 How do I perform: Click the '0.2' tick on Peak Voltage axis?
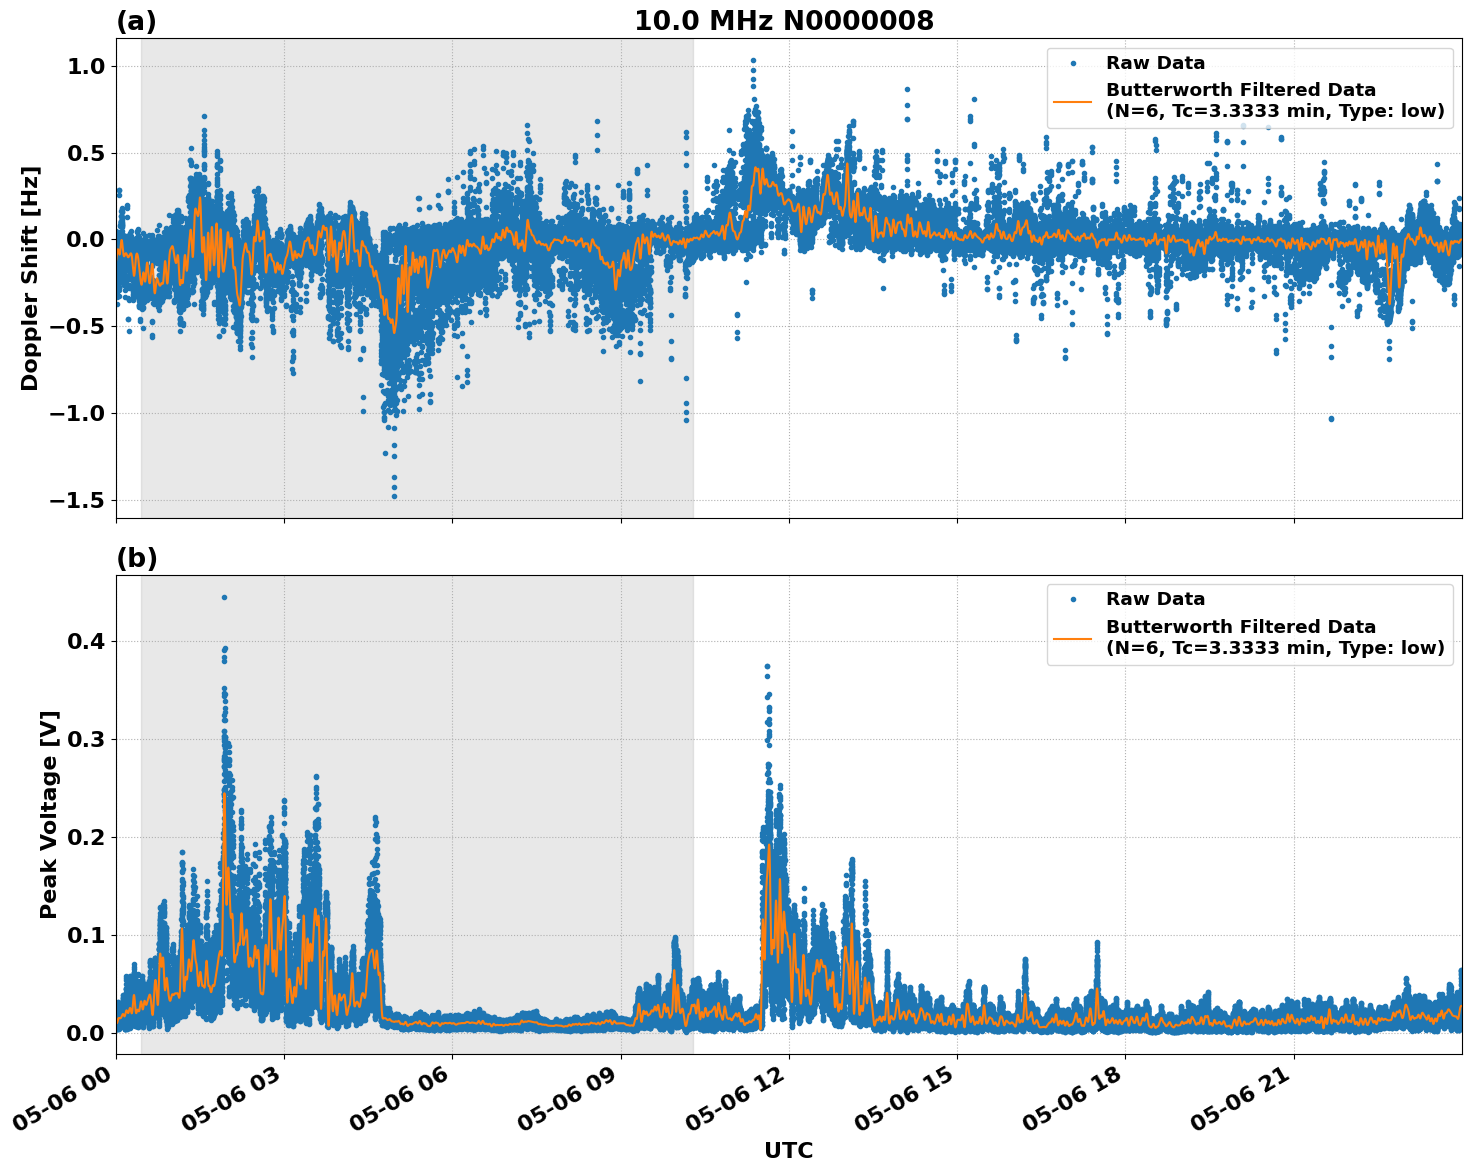coord(86,837)
